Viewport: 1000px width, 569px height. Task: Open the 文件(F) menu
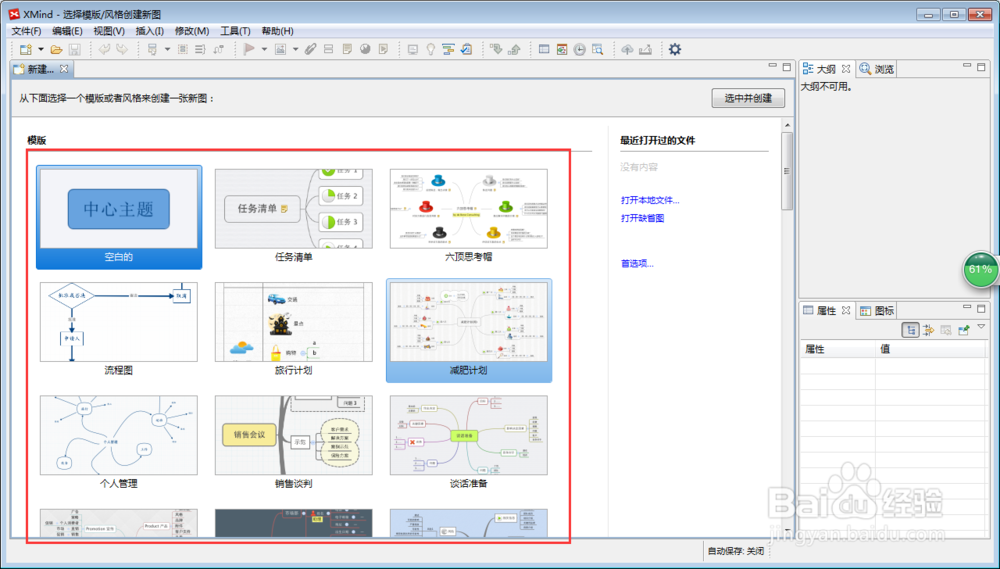[26, 31]
